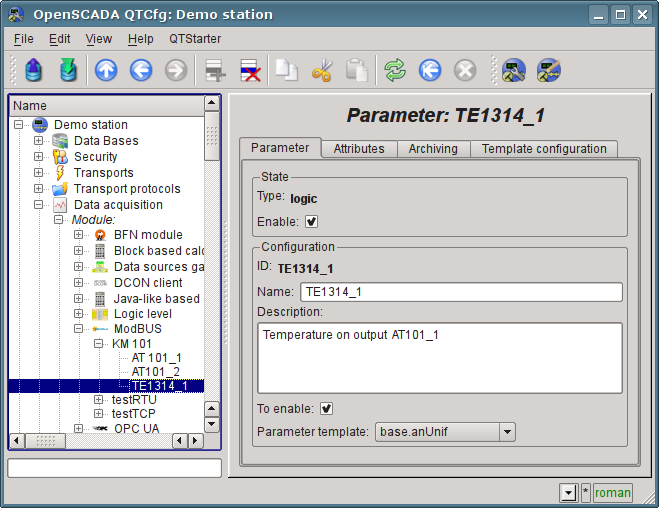
Task: Click the second QTStarter module icon with pencil
Action: (x=548, y=70)
